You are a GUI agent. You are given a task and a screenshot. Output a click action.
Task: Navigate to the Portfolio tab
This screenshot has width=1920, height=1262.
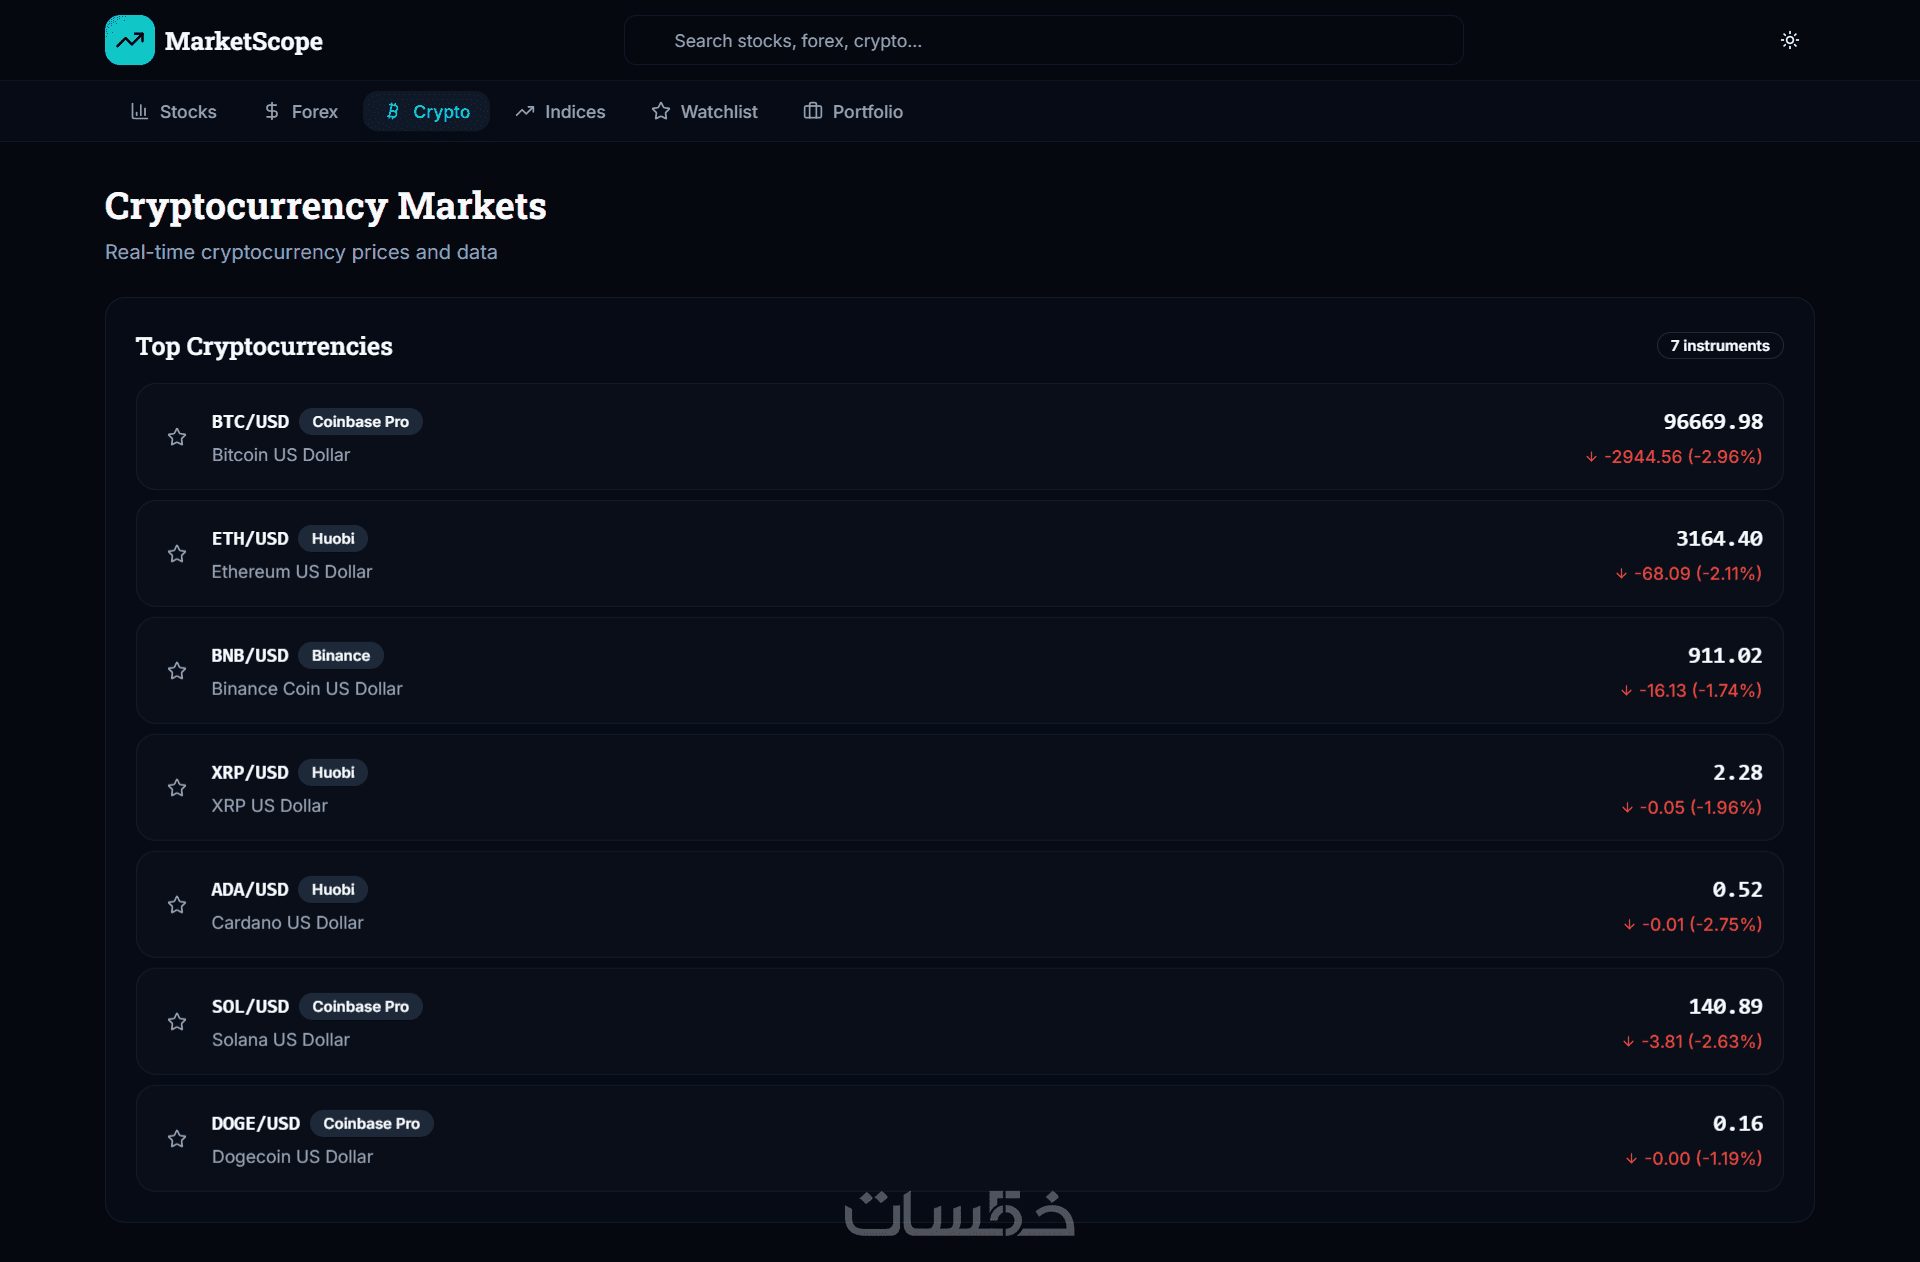853,111
